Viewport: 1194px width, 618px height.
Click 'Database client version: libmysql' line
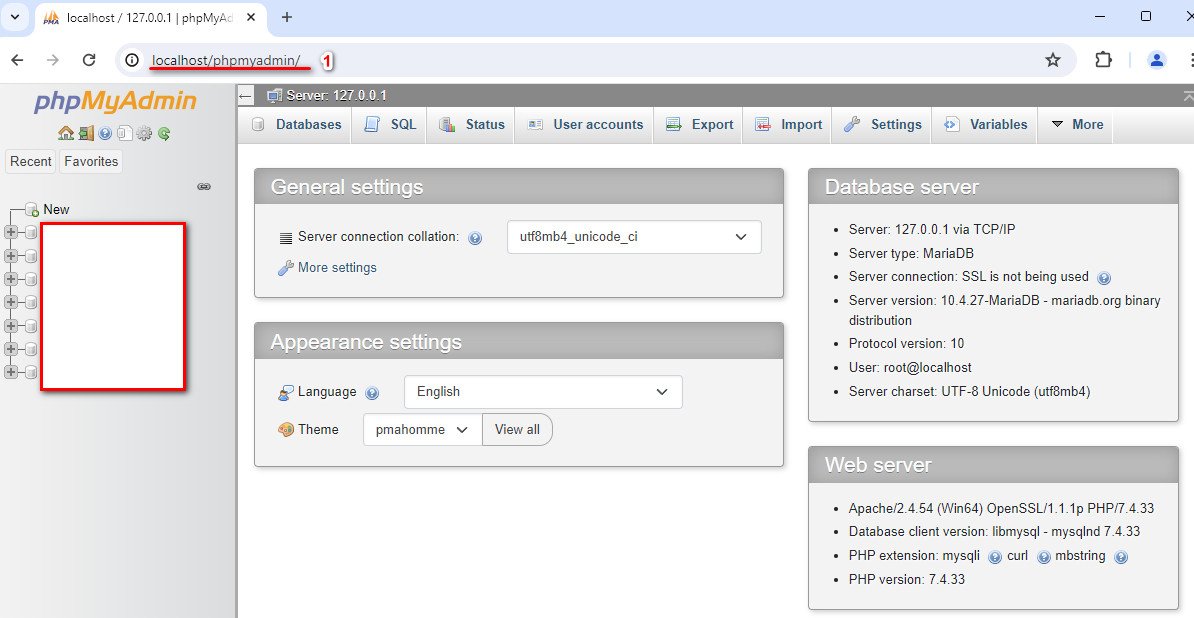pos(994,531)
